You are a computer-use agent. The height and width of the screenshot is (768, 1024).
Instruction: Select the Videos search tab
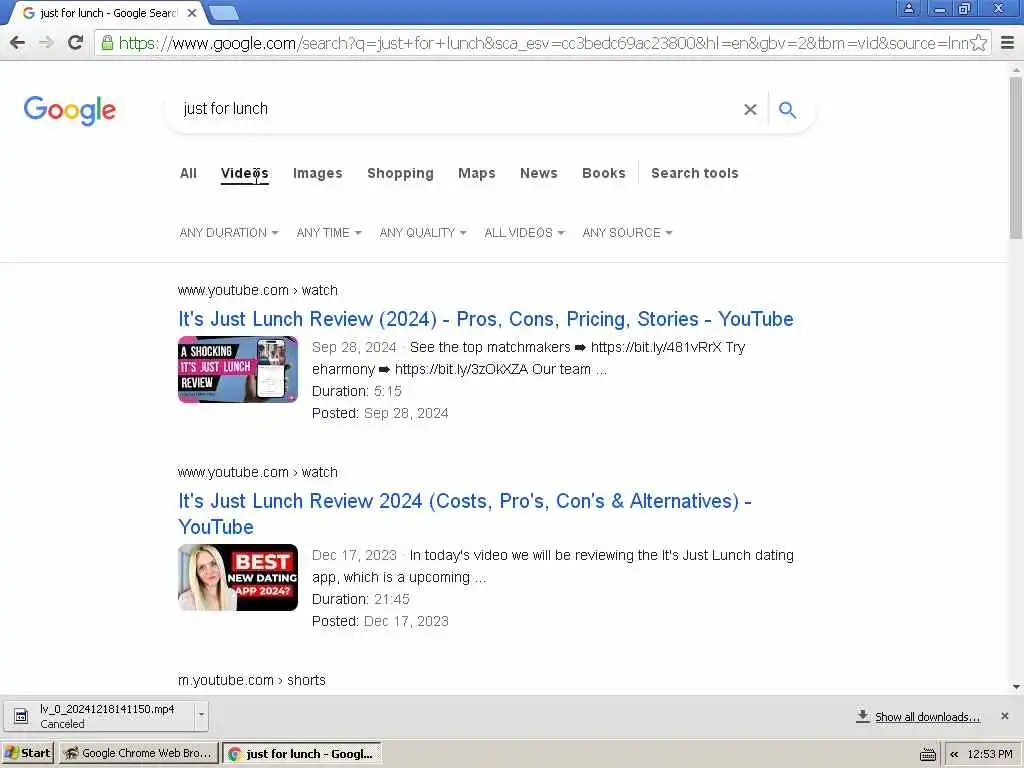244,173
